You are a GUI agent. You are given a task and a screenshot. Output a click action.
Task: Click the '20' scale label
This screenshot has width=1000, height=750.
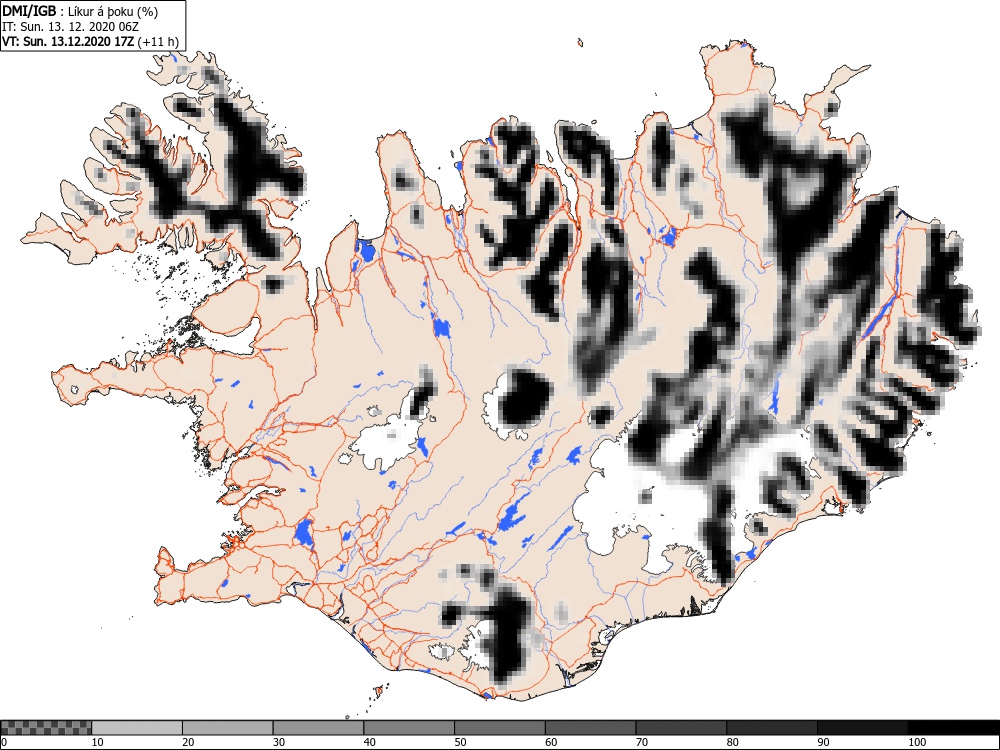coord(188,742)
